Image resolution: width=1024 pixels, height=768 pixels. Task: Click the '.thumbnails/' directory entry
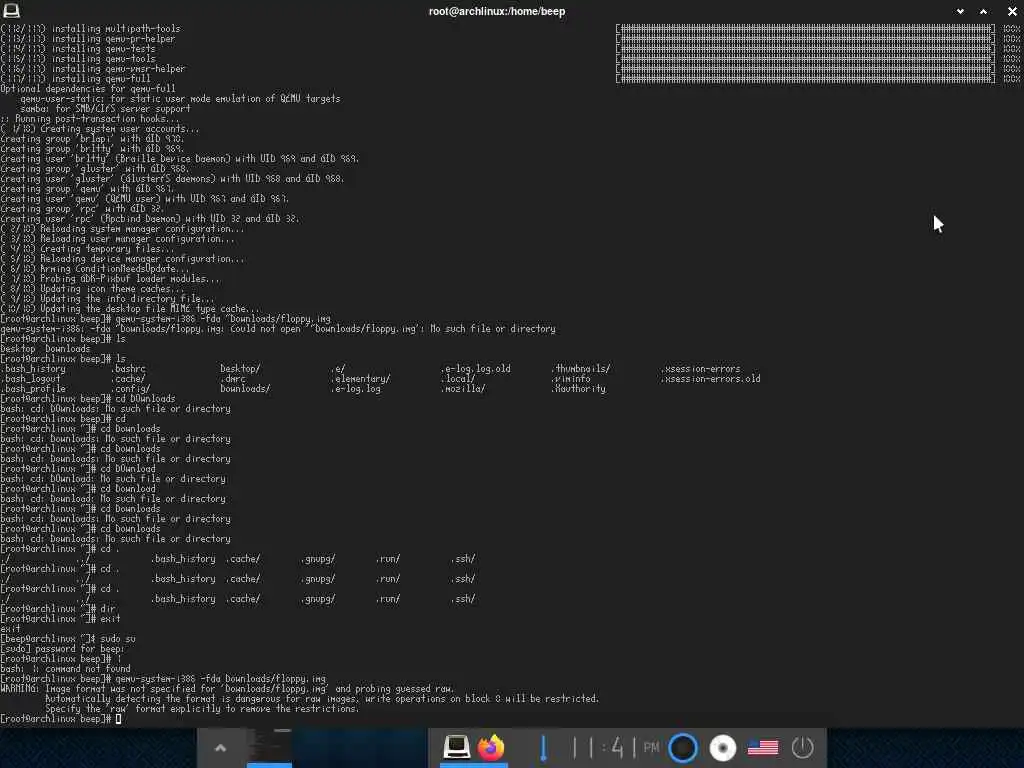coord(581,369)
